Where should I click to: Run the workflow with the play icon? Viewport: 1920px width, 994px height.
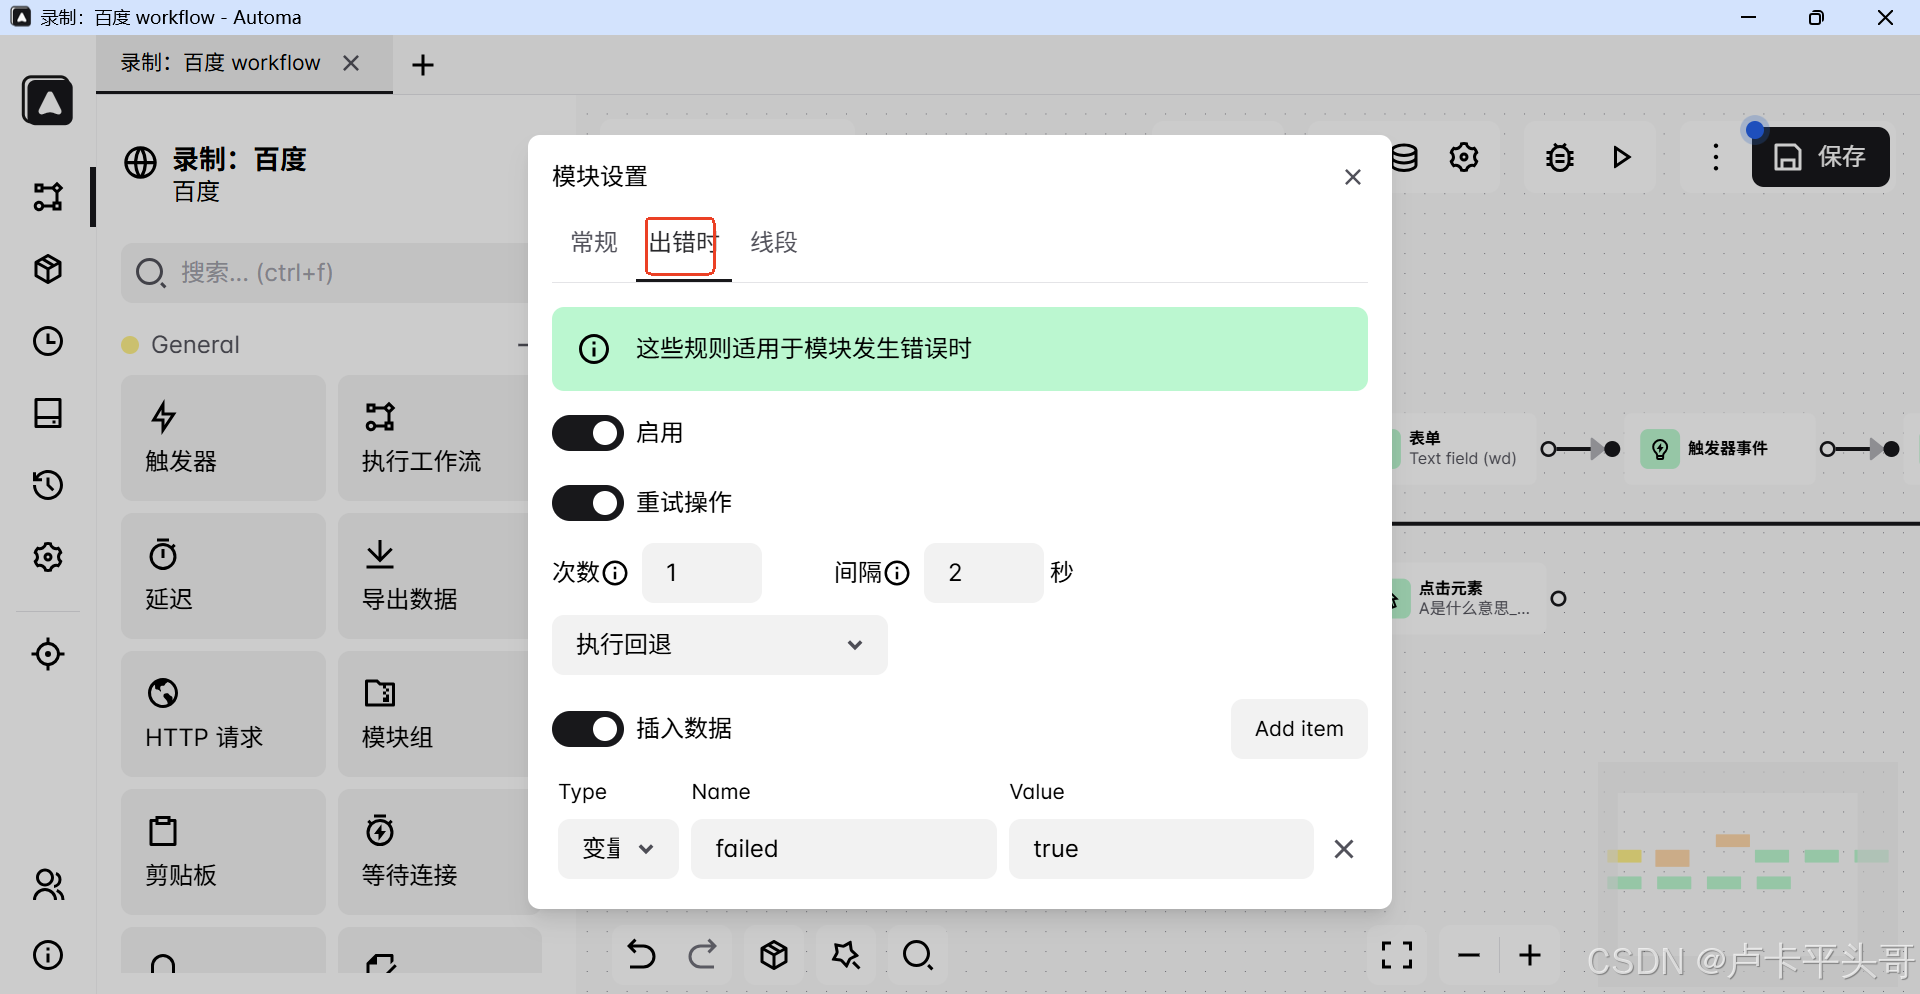[x=1622, y=157]
